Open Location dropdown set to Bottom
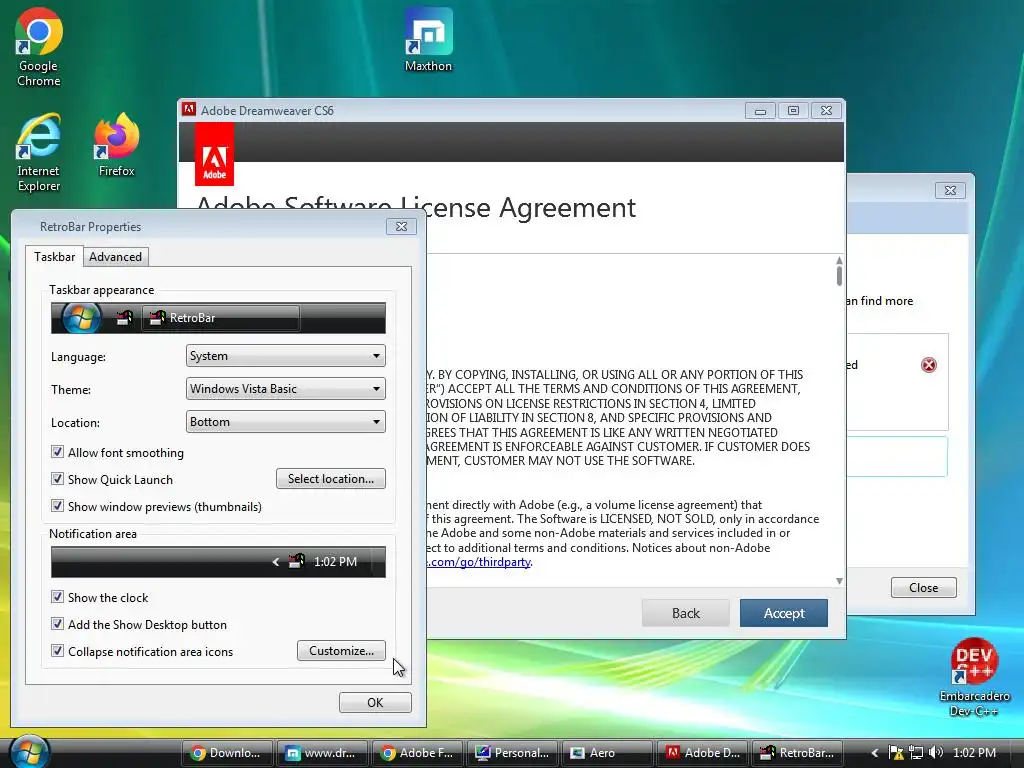This screenshot has height=768, width=1024. (x=285, y=422)
